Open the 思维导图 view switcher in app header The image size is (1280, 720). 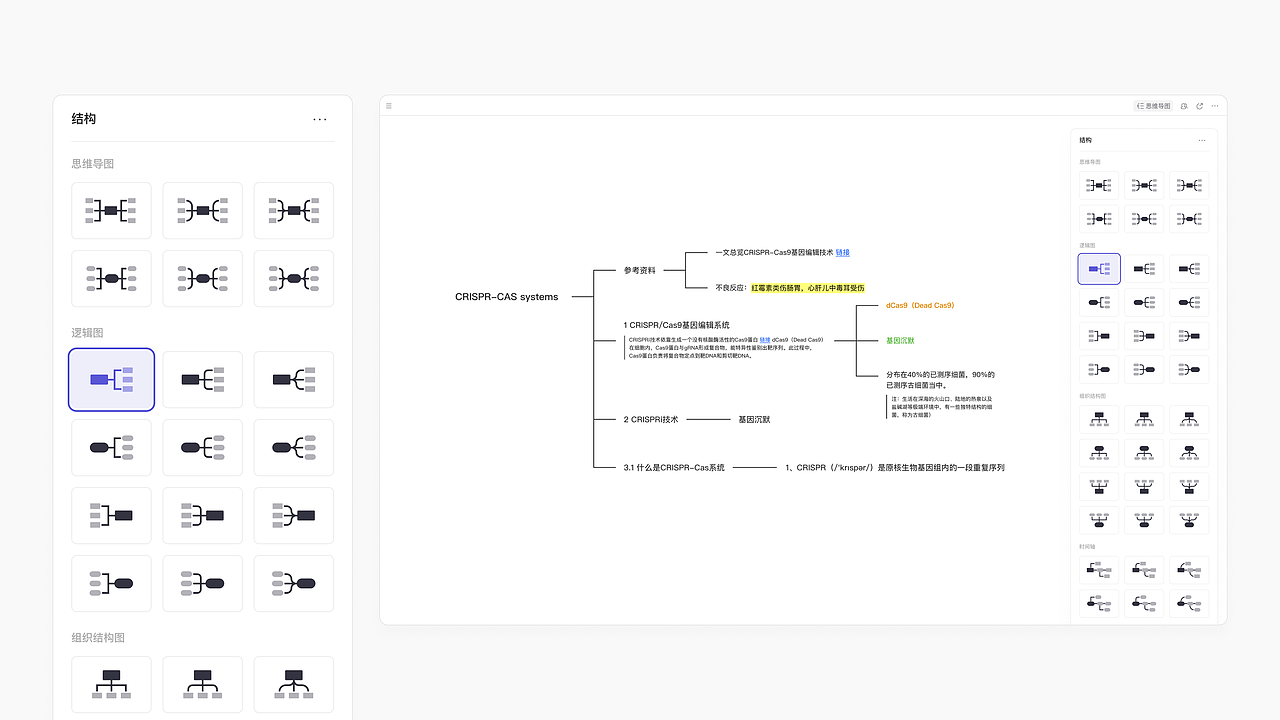pos(1152,105)
